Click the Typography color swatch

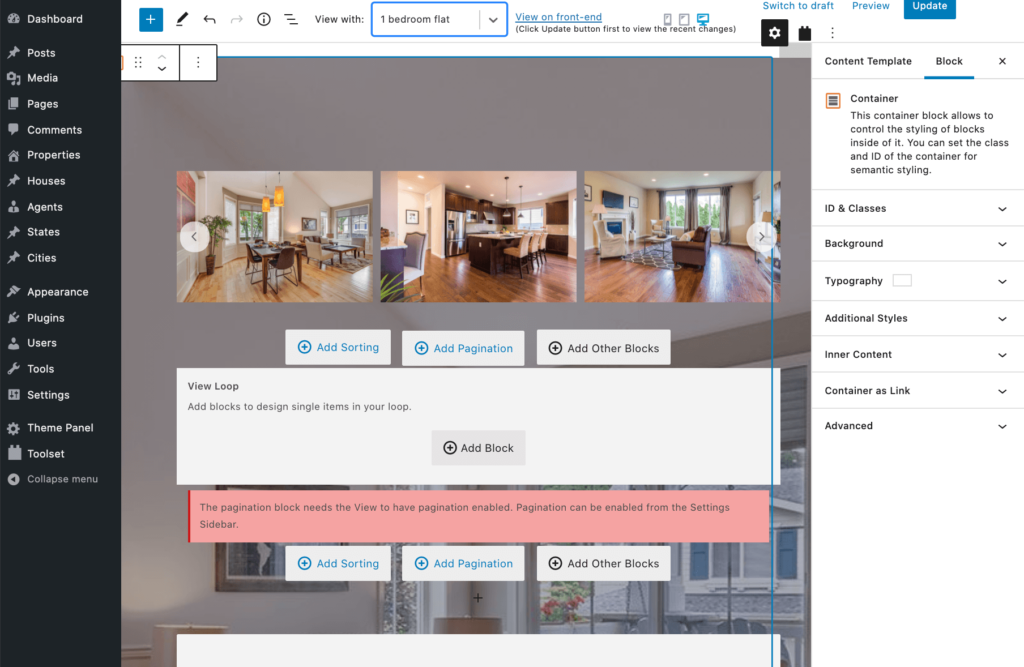(x=902, y=280)
